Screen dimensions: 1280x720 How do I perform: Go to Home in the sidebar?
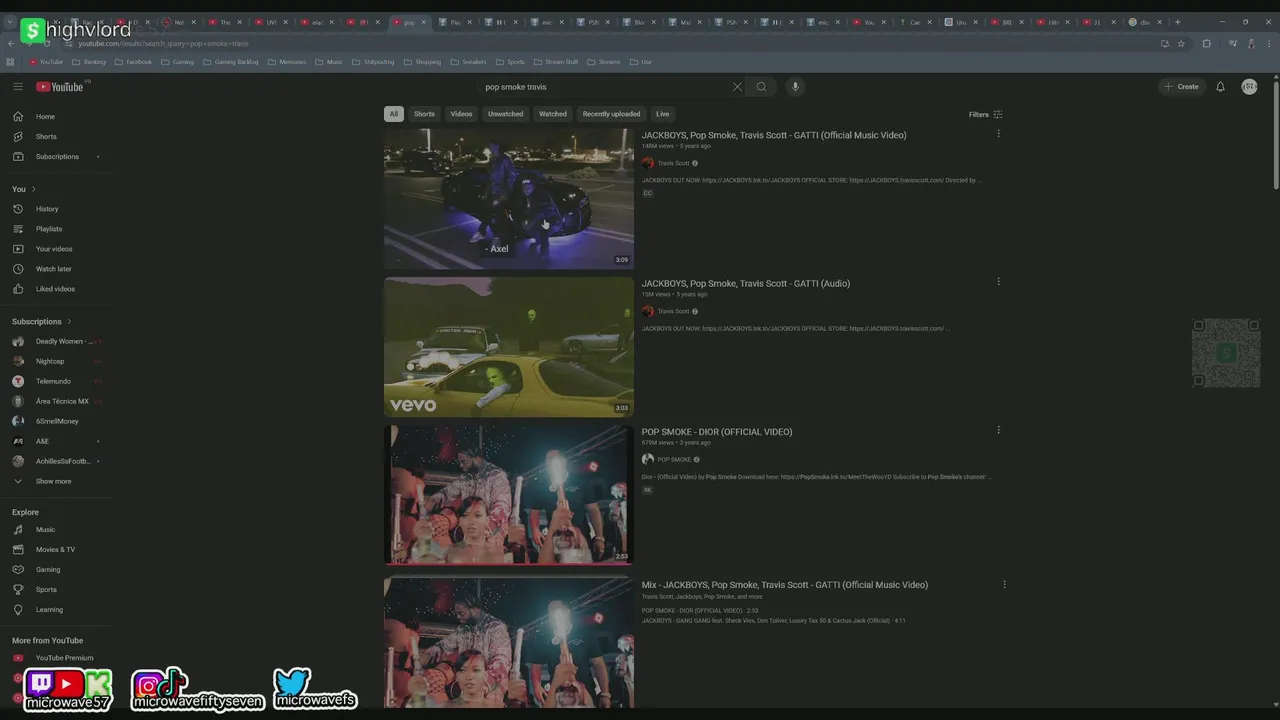tap(57, 117)
